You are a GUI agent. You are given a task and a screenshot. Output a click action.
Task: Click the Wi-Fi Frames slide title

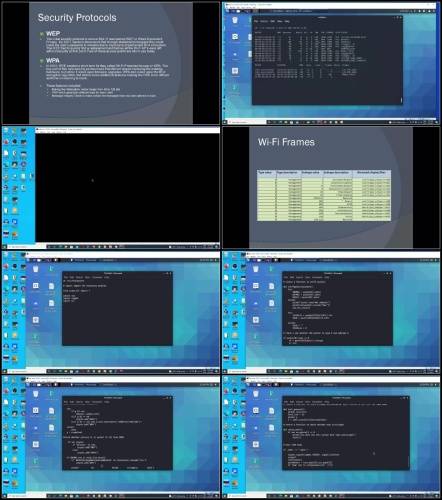(286, 142)
